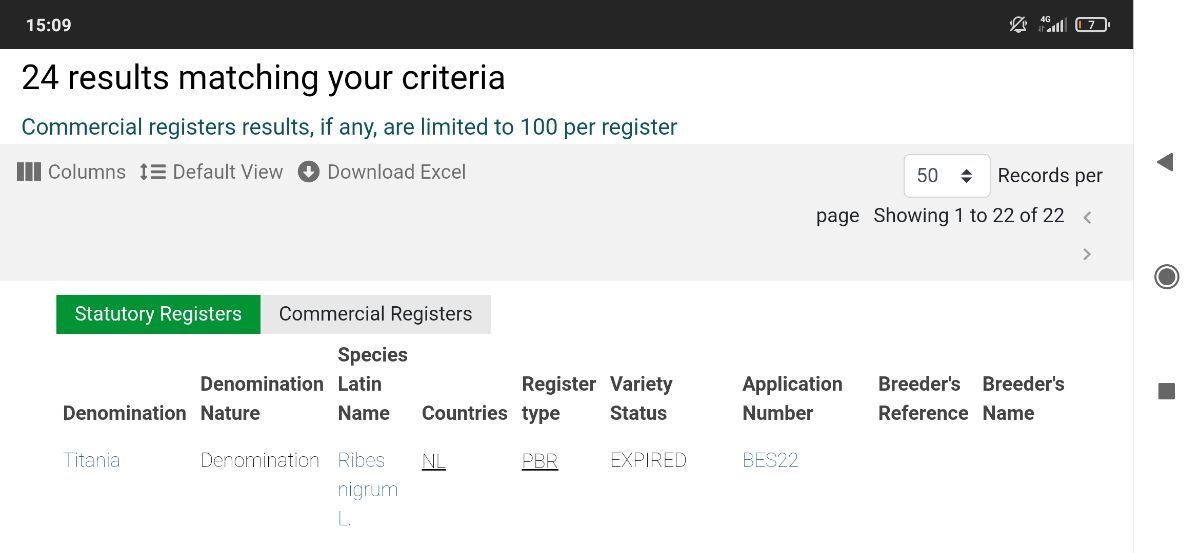Click the NL country code
The image size is (1200, 553).
click(433, 461)
